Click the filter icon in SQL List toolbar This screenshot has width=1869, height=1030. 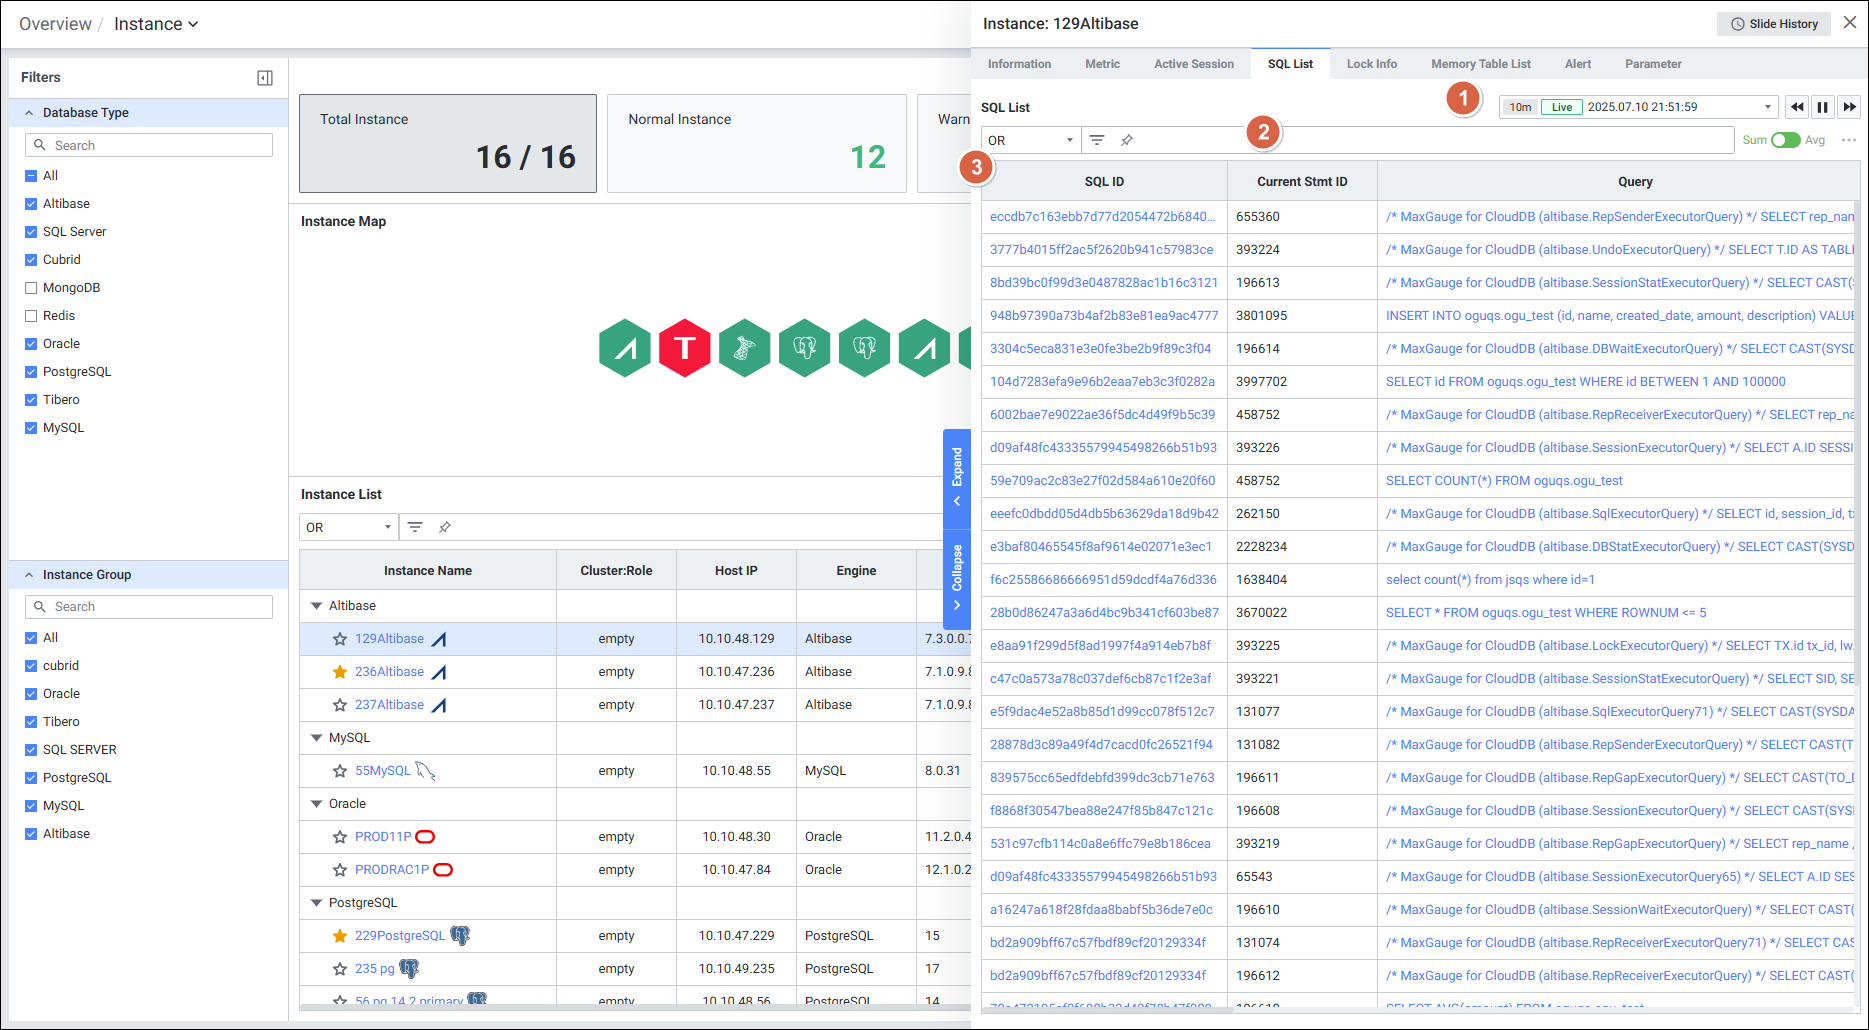pos(1097,140)
